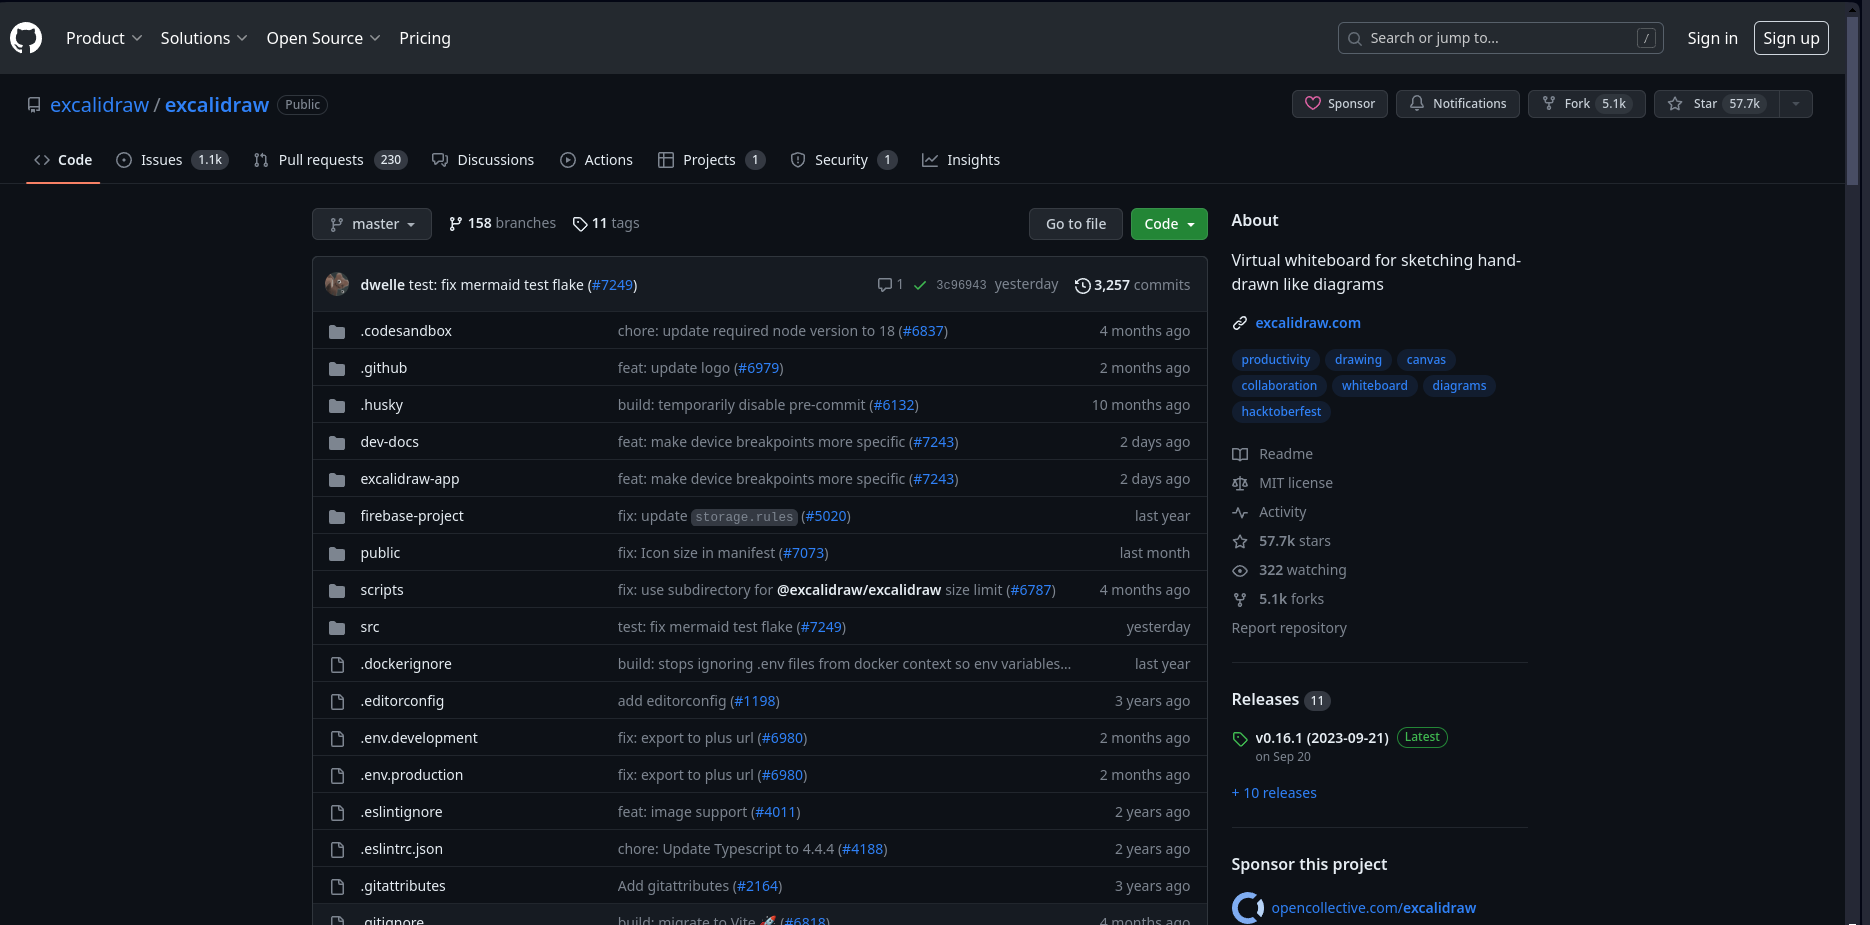
Task: Open the Projects tab
Action: tap(711, 160)
